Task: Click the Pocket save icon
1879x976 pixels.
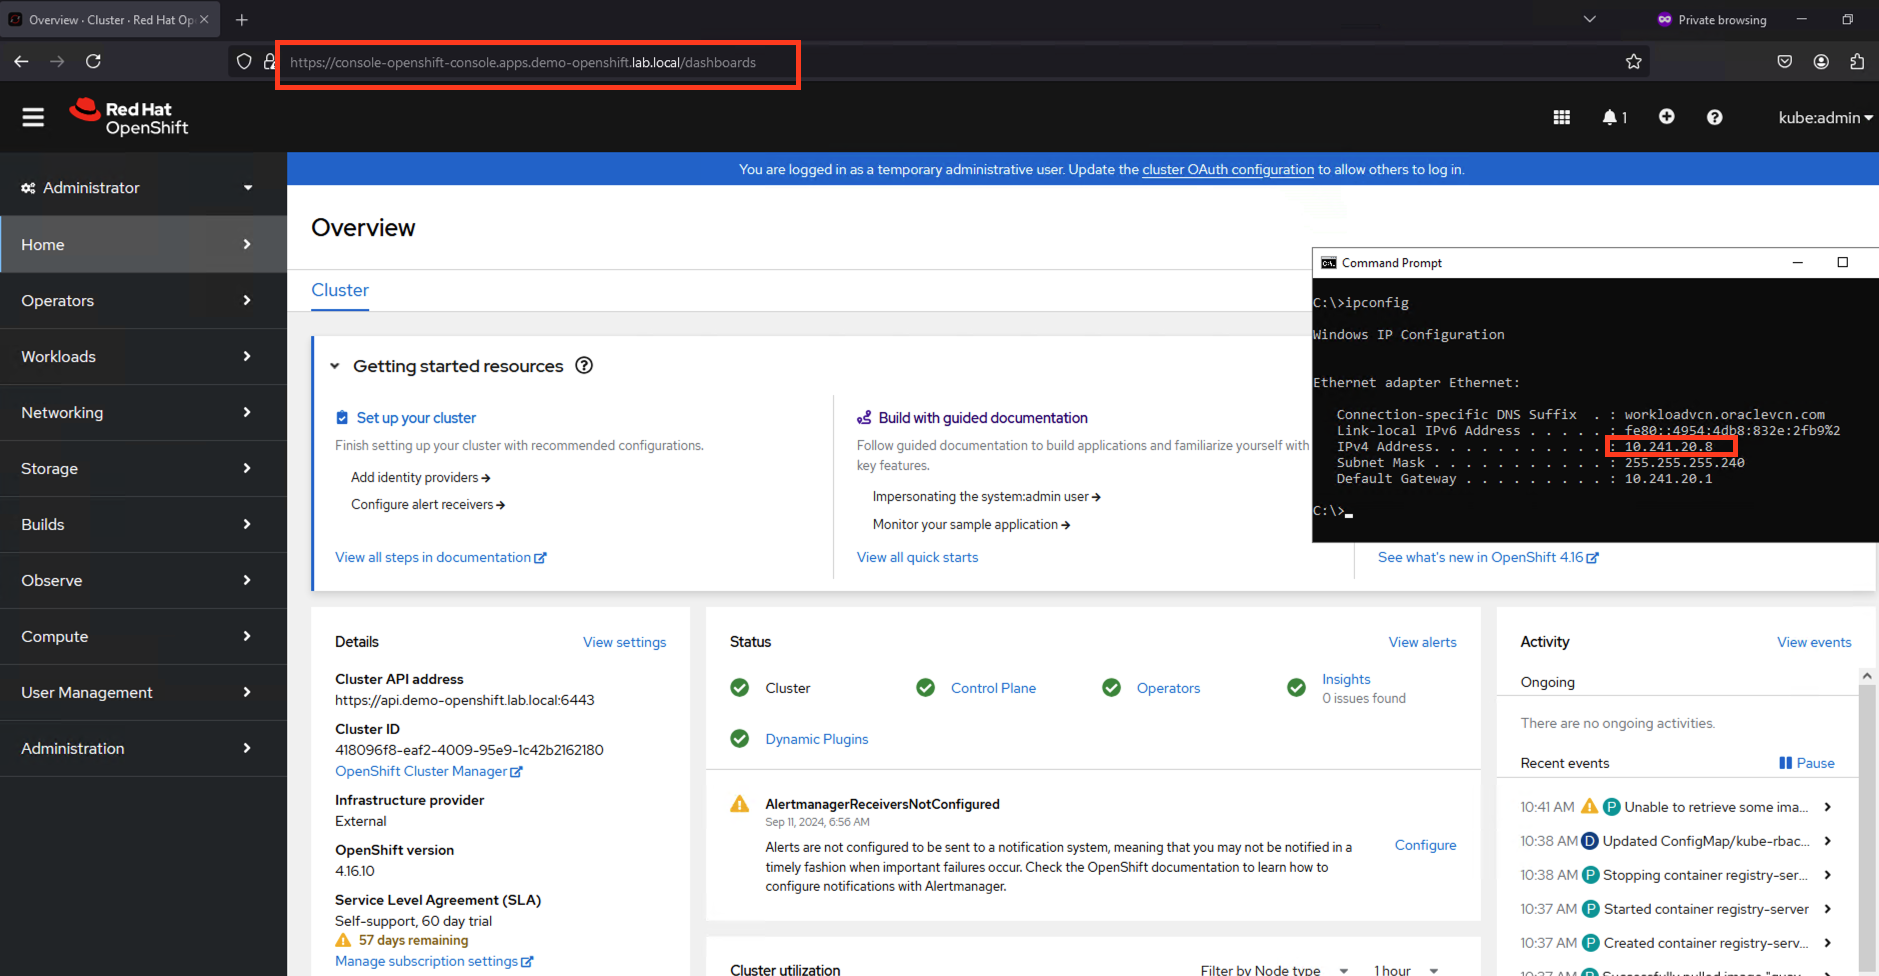Action: click(1785, 62)
